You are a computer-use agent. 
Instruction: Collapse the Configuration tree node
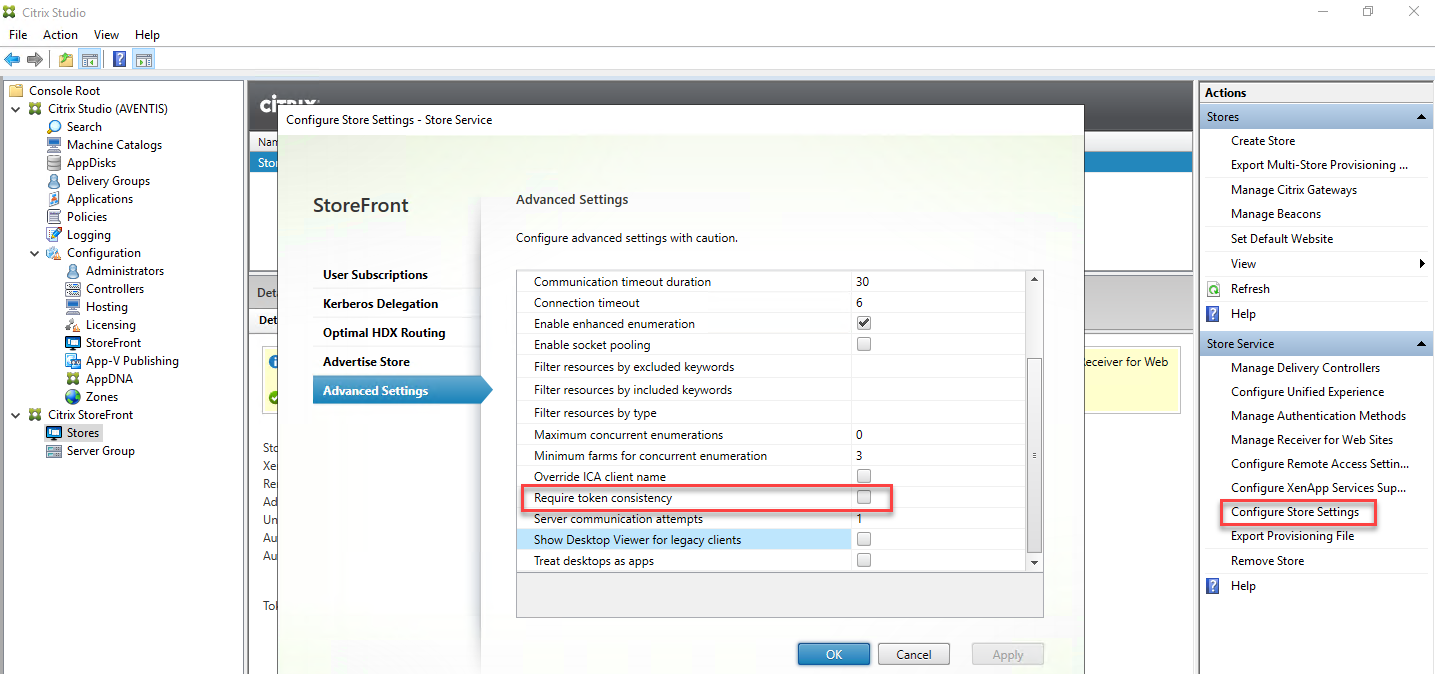[34, 252]
